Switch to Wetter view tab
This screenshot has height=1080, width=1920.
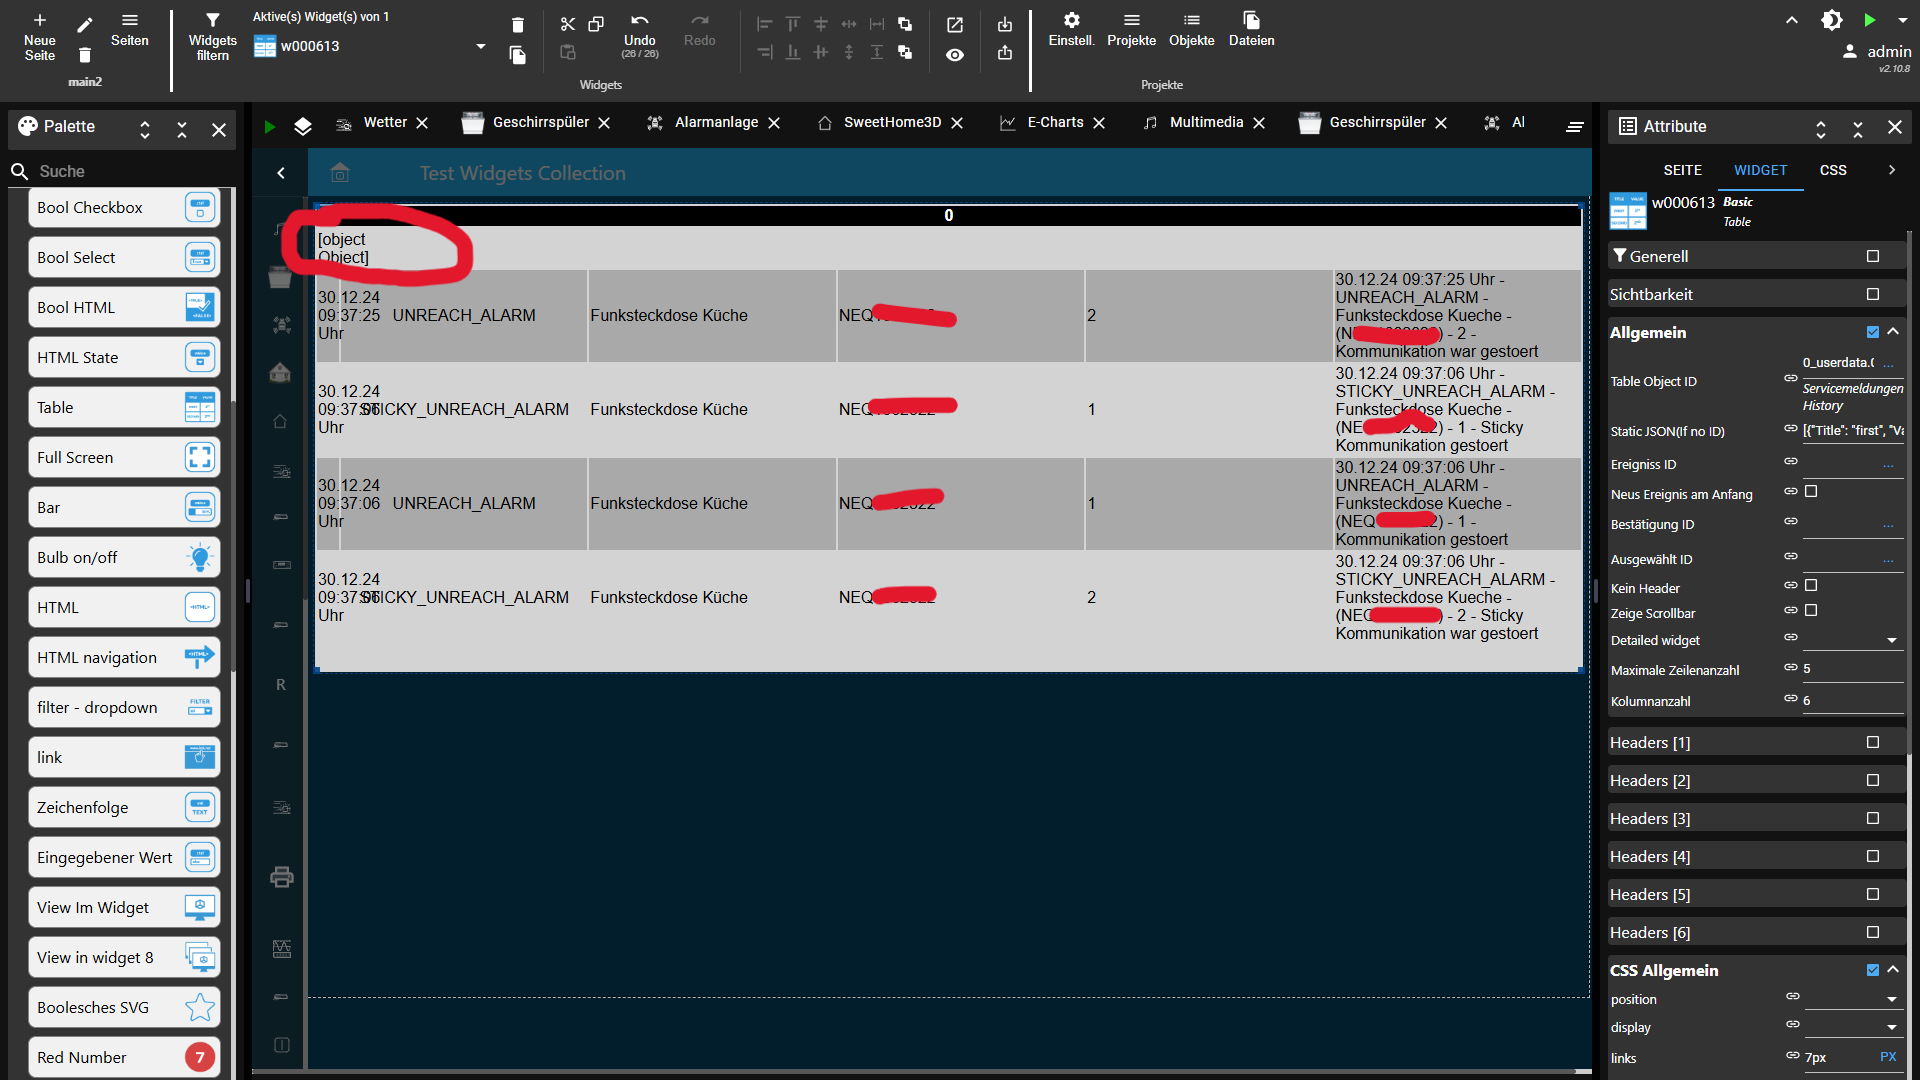click(384, 122)
